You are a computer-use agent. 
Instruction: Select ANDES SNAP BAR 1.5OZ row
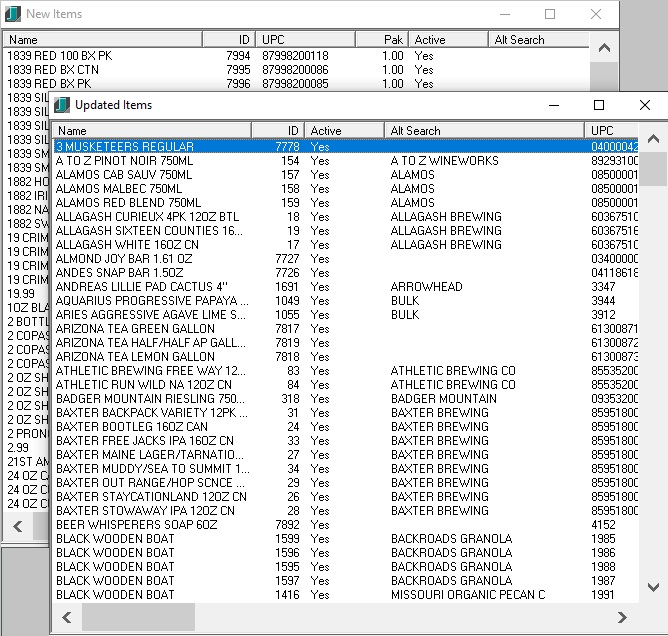(346, 273)
